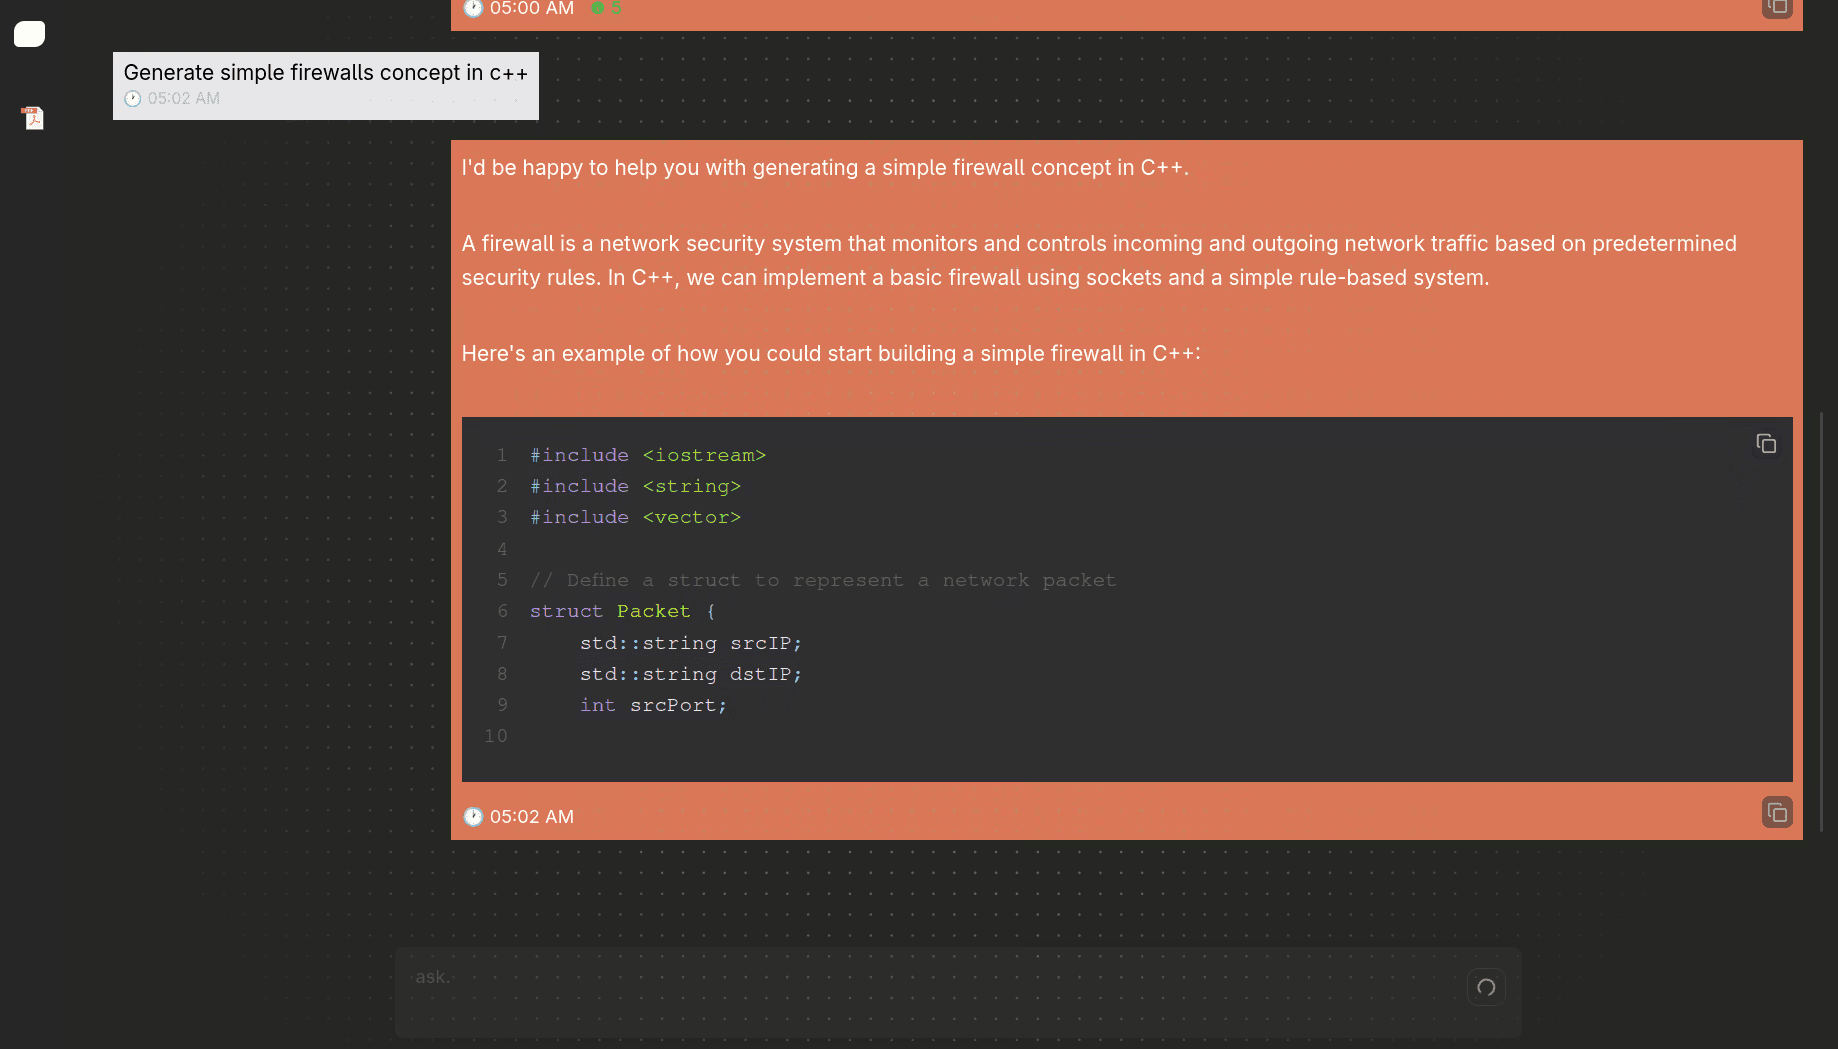Click the clock icon beside 05:00 AM
1838x1049 pixels.
(473, 9)
